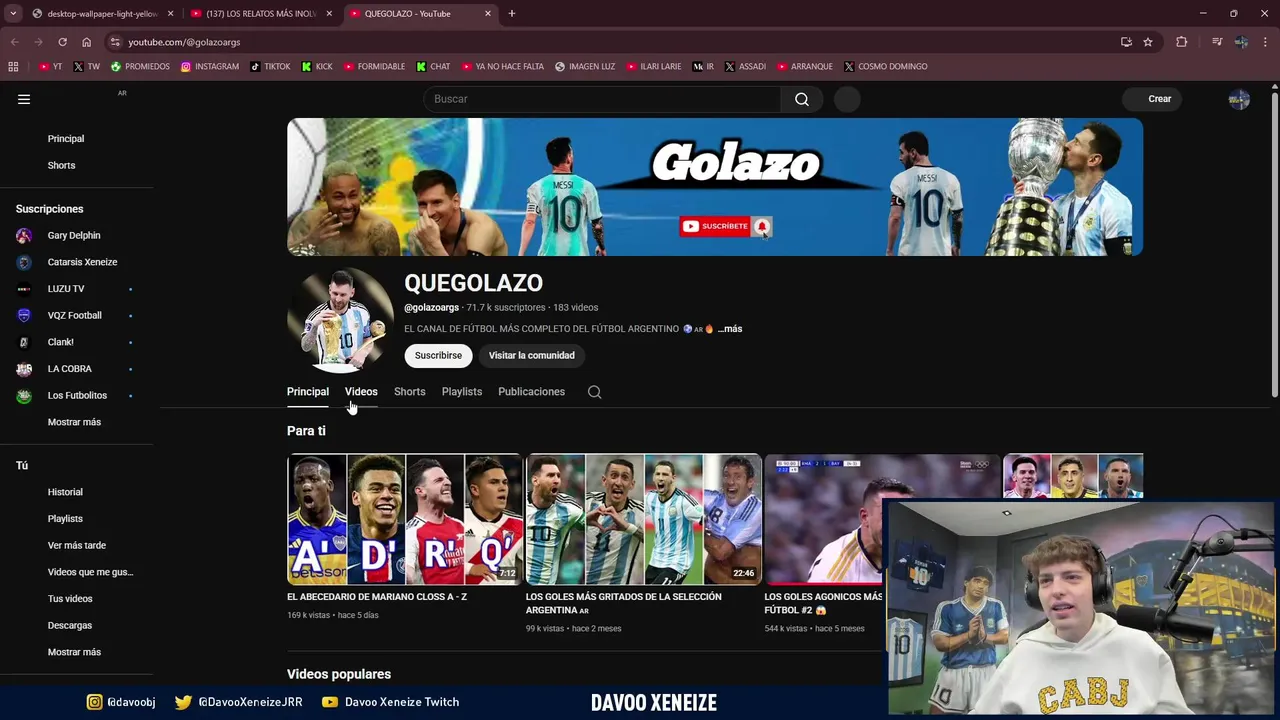Switch to desktop-wallpaper browser tab
Image resolution: width=1280 pixels, height=720 pixels.
pos(102,14)
